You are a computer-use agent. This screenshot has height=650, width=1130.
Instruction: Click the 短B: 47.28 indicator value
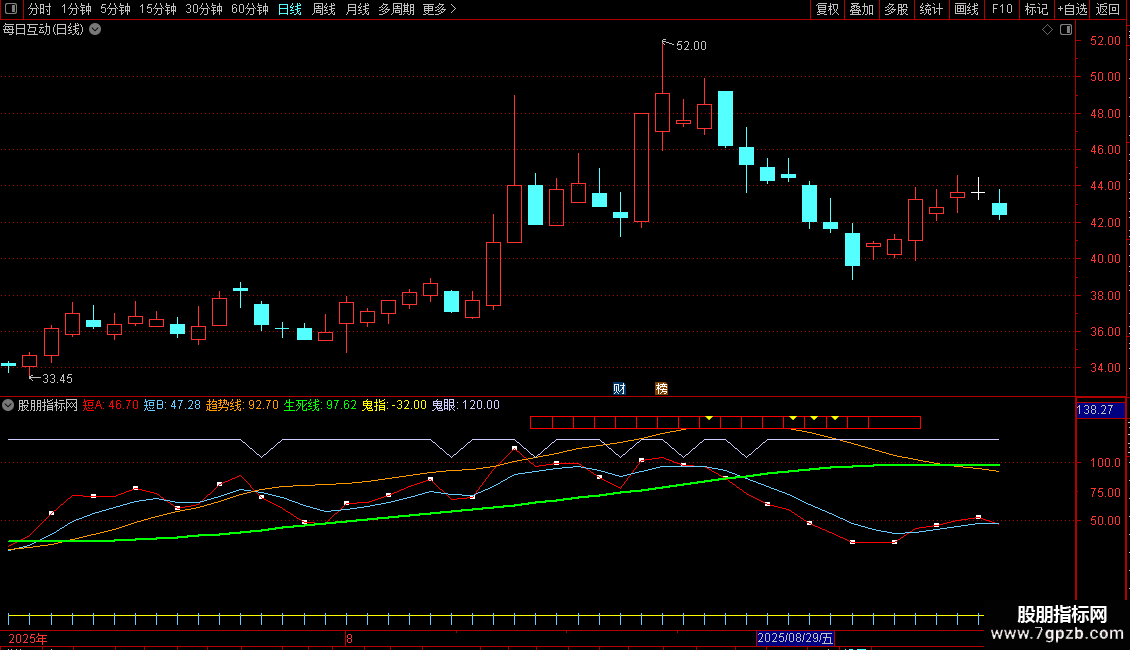pos(172,405)
